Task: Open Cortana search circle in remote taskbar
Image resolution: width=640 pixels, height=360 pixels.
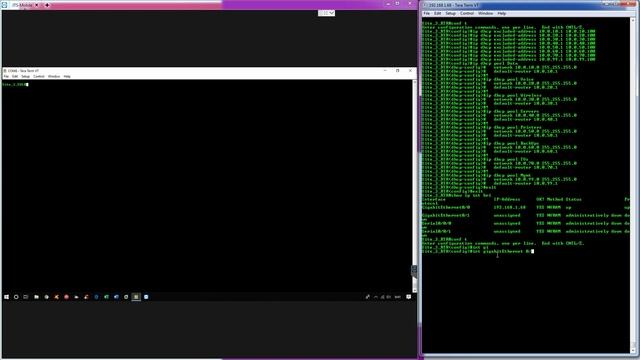Action: (x=16, y=297)
